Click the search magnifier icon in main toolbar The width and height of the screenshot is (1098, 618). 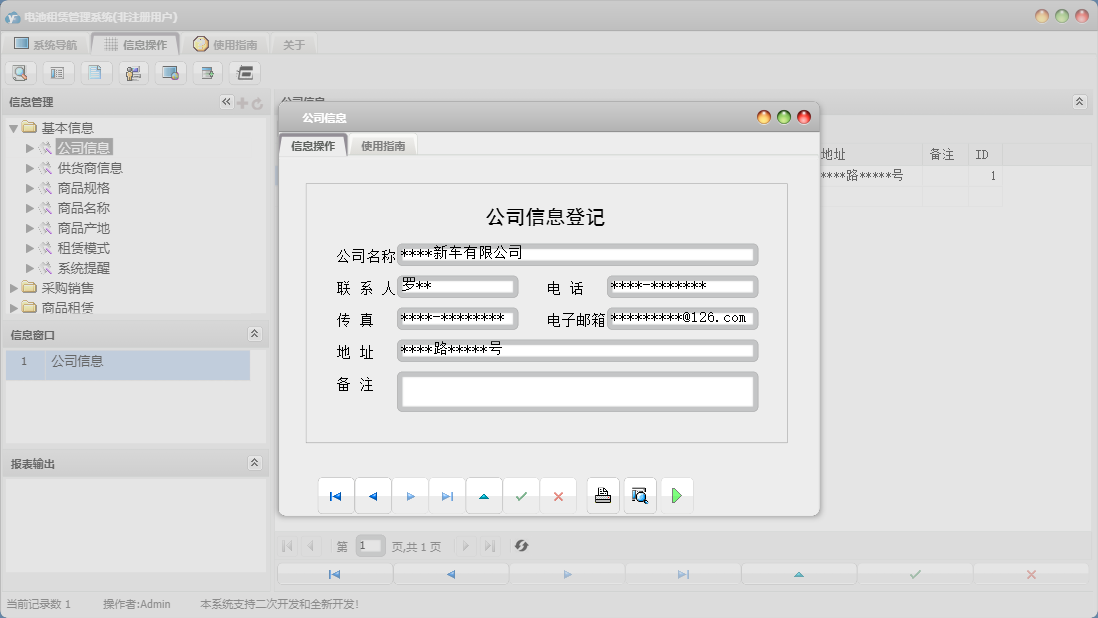pos(21,73)
